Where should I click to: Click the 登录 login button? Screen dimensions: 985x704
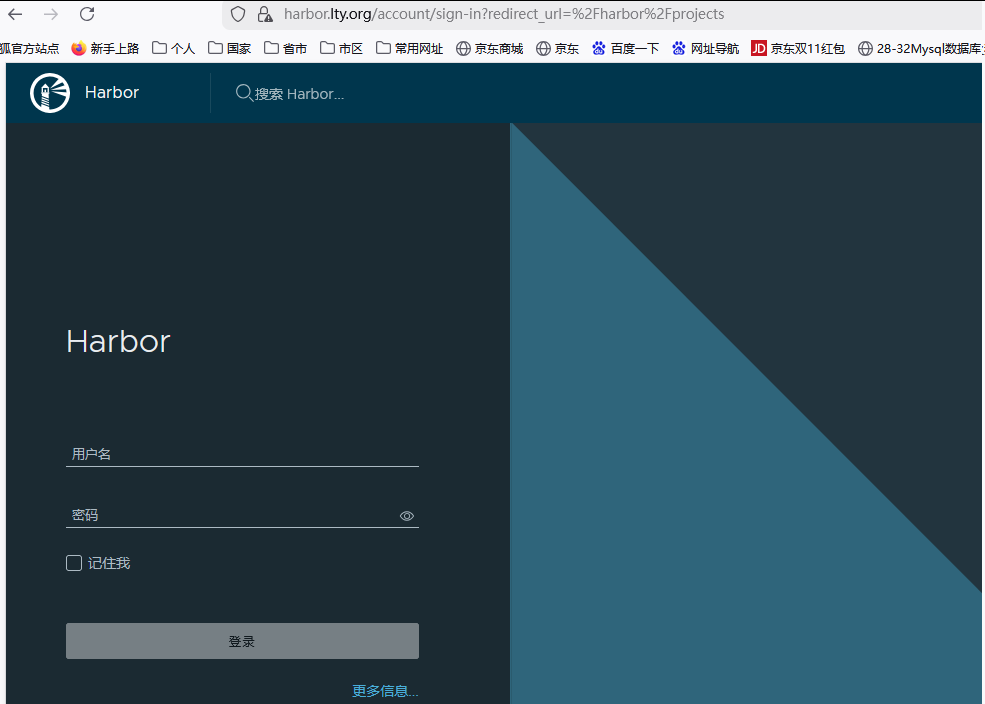(242, 641)
